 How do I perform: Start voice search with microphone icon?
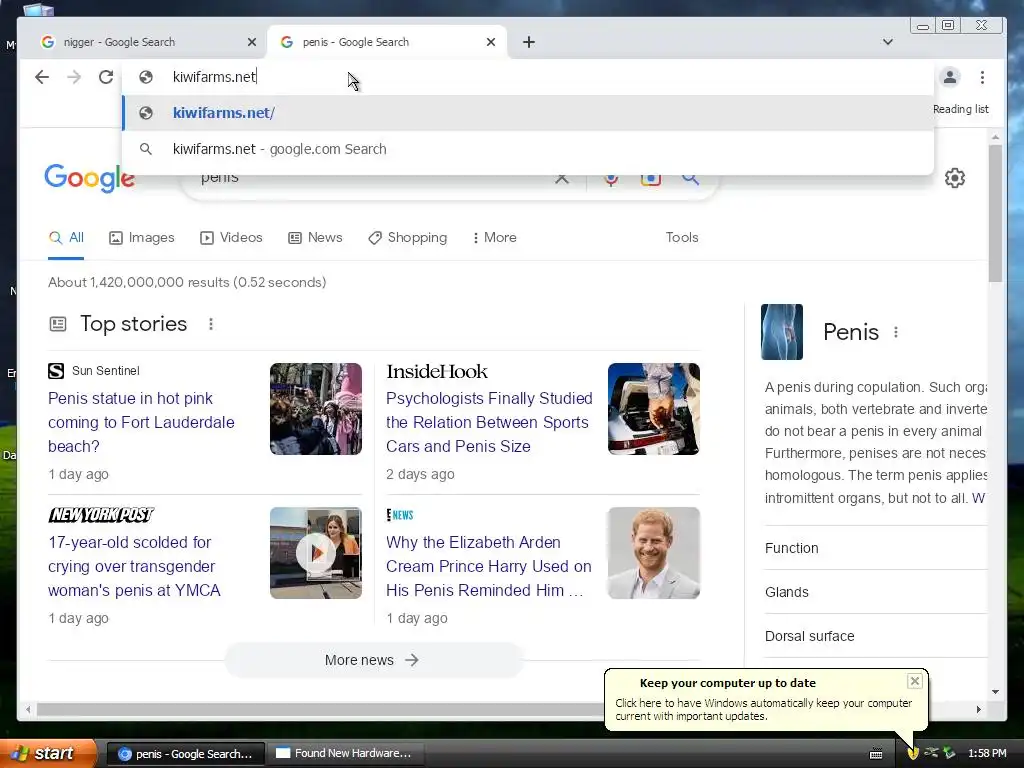(x=611, y=180)
